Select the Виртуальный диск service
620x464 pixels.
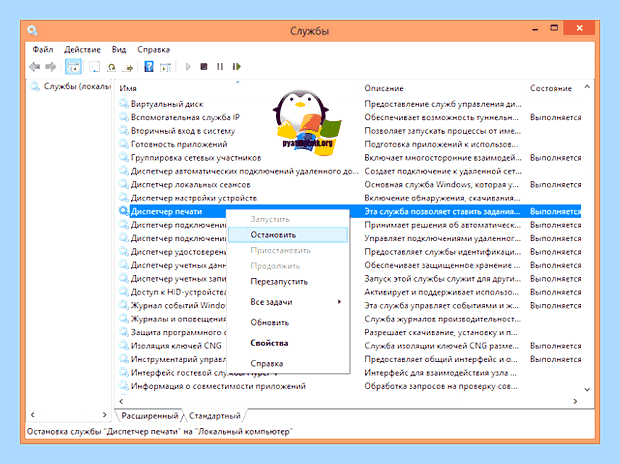[167, 104]
